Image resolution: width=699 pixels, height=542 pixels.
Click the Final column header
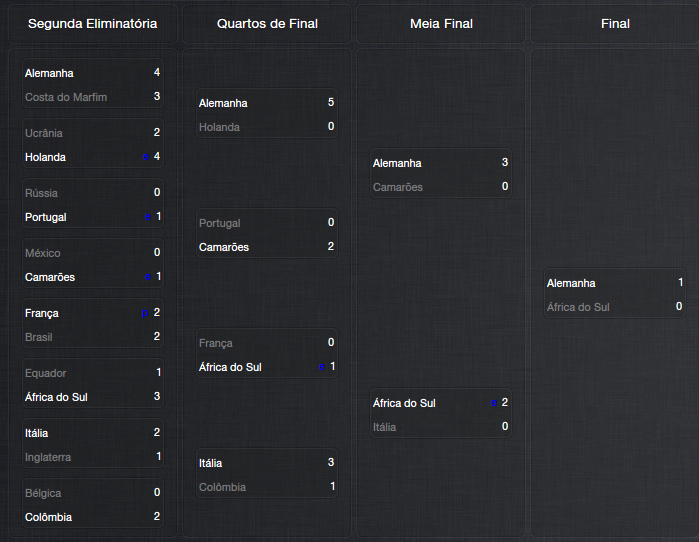pyautogui.click(x=615, y=23)
